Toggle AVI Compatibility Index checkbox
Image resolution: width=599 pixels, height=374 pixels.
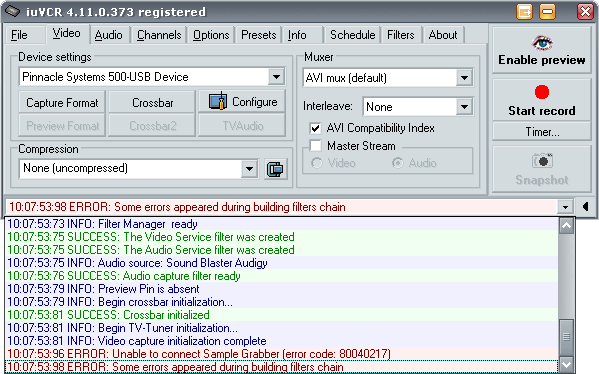pyautogui.click(x=316, y=128)
